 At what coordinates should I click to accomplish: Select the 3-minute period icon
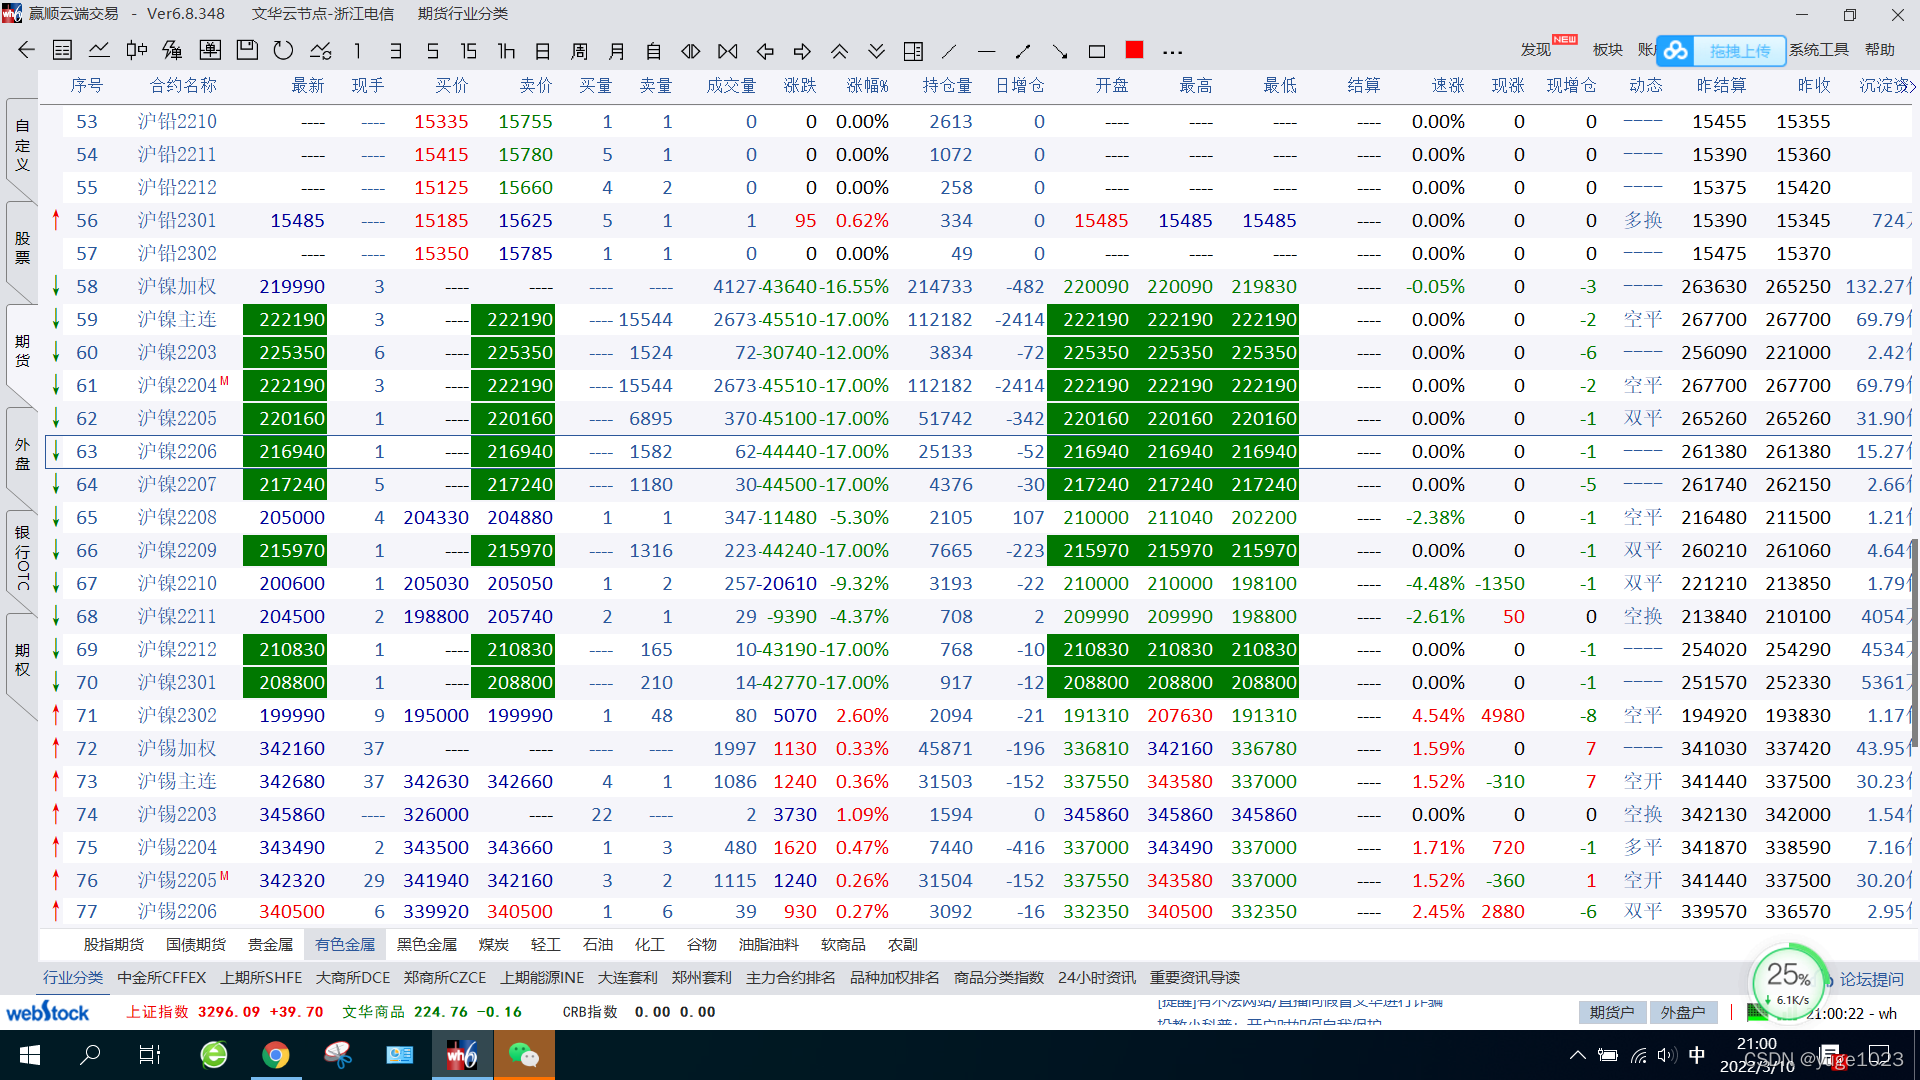point(395,50)
